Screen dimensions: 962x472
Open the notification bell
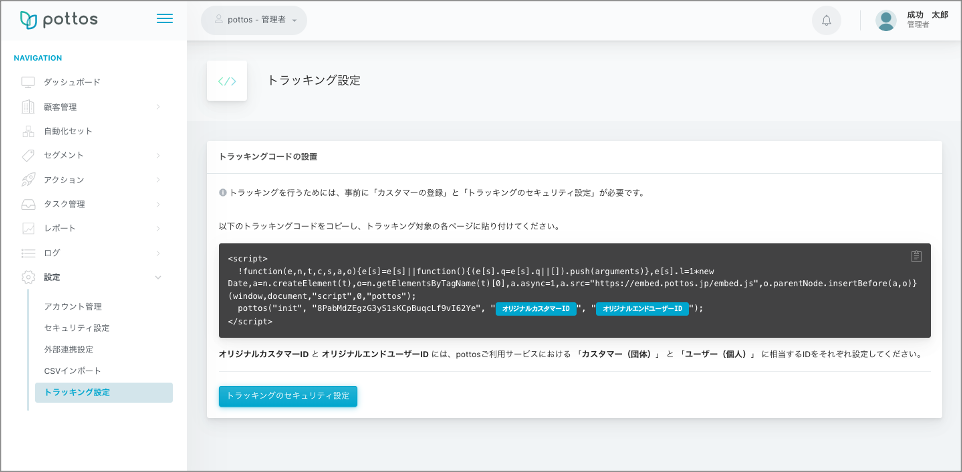click(x=826, y=21)
